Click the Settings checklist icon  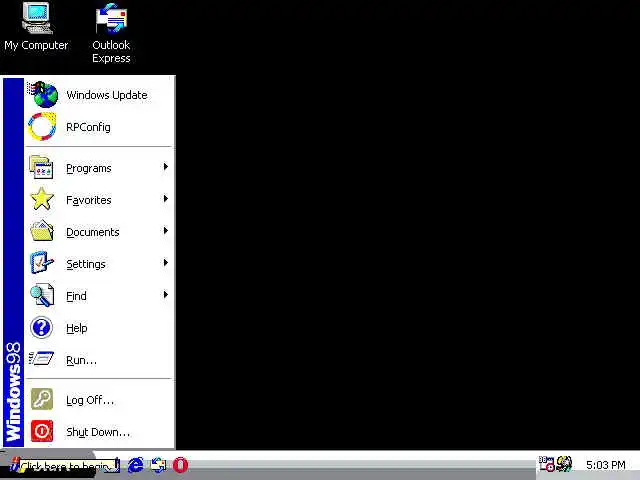[x=42, y=263]
